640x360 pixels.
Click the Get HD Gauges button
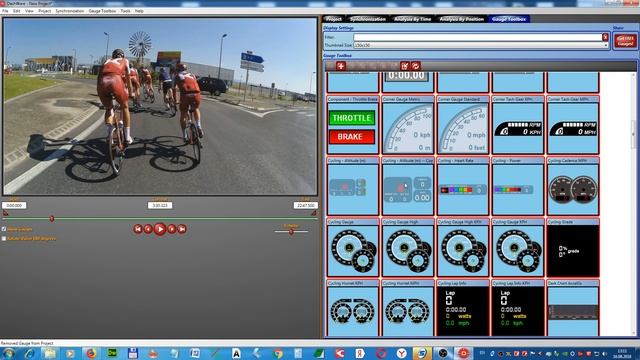point(625,41)
